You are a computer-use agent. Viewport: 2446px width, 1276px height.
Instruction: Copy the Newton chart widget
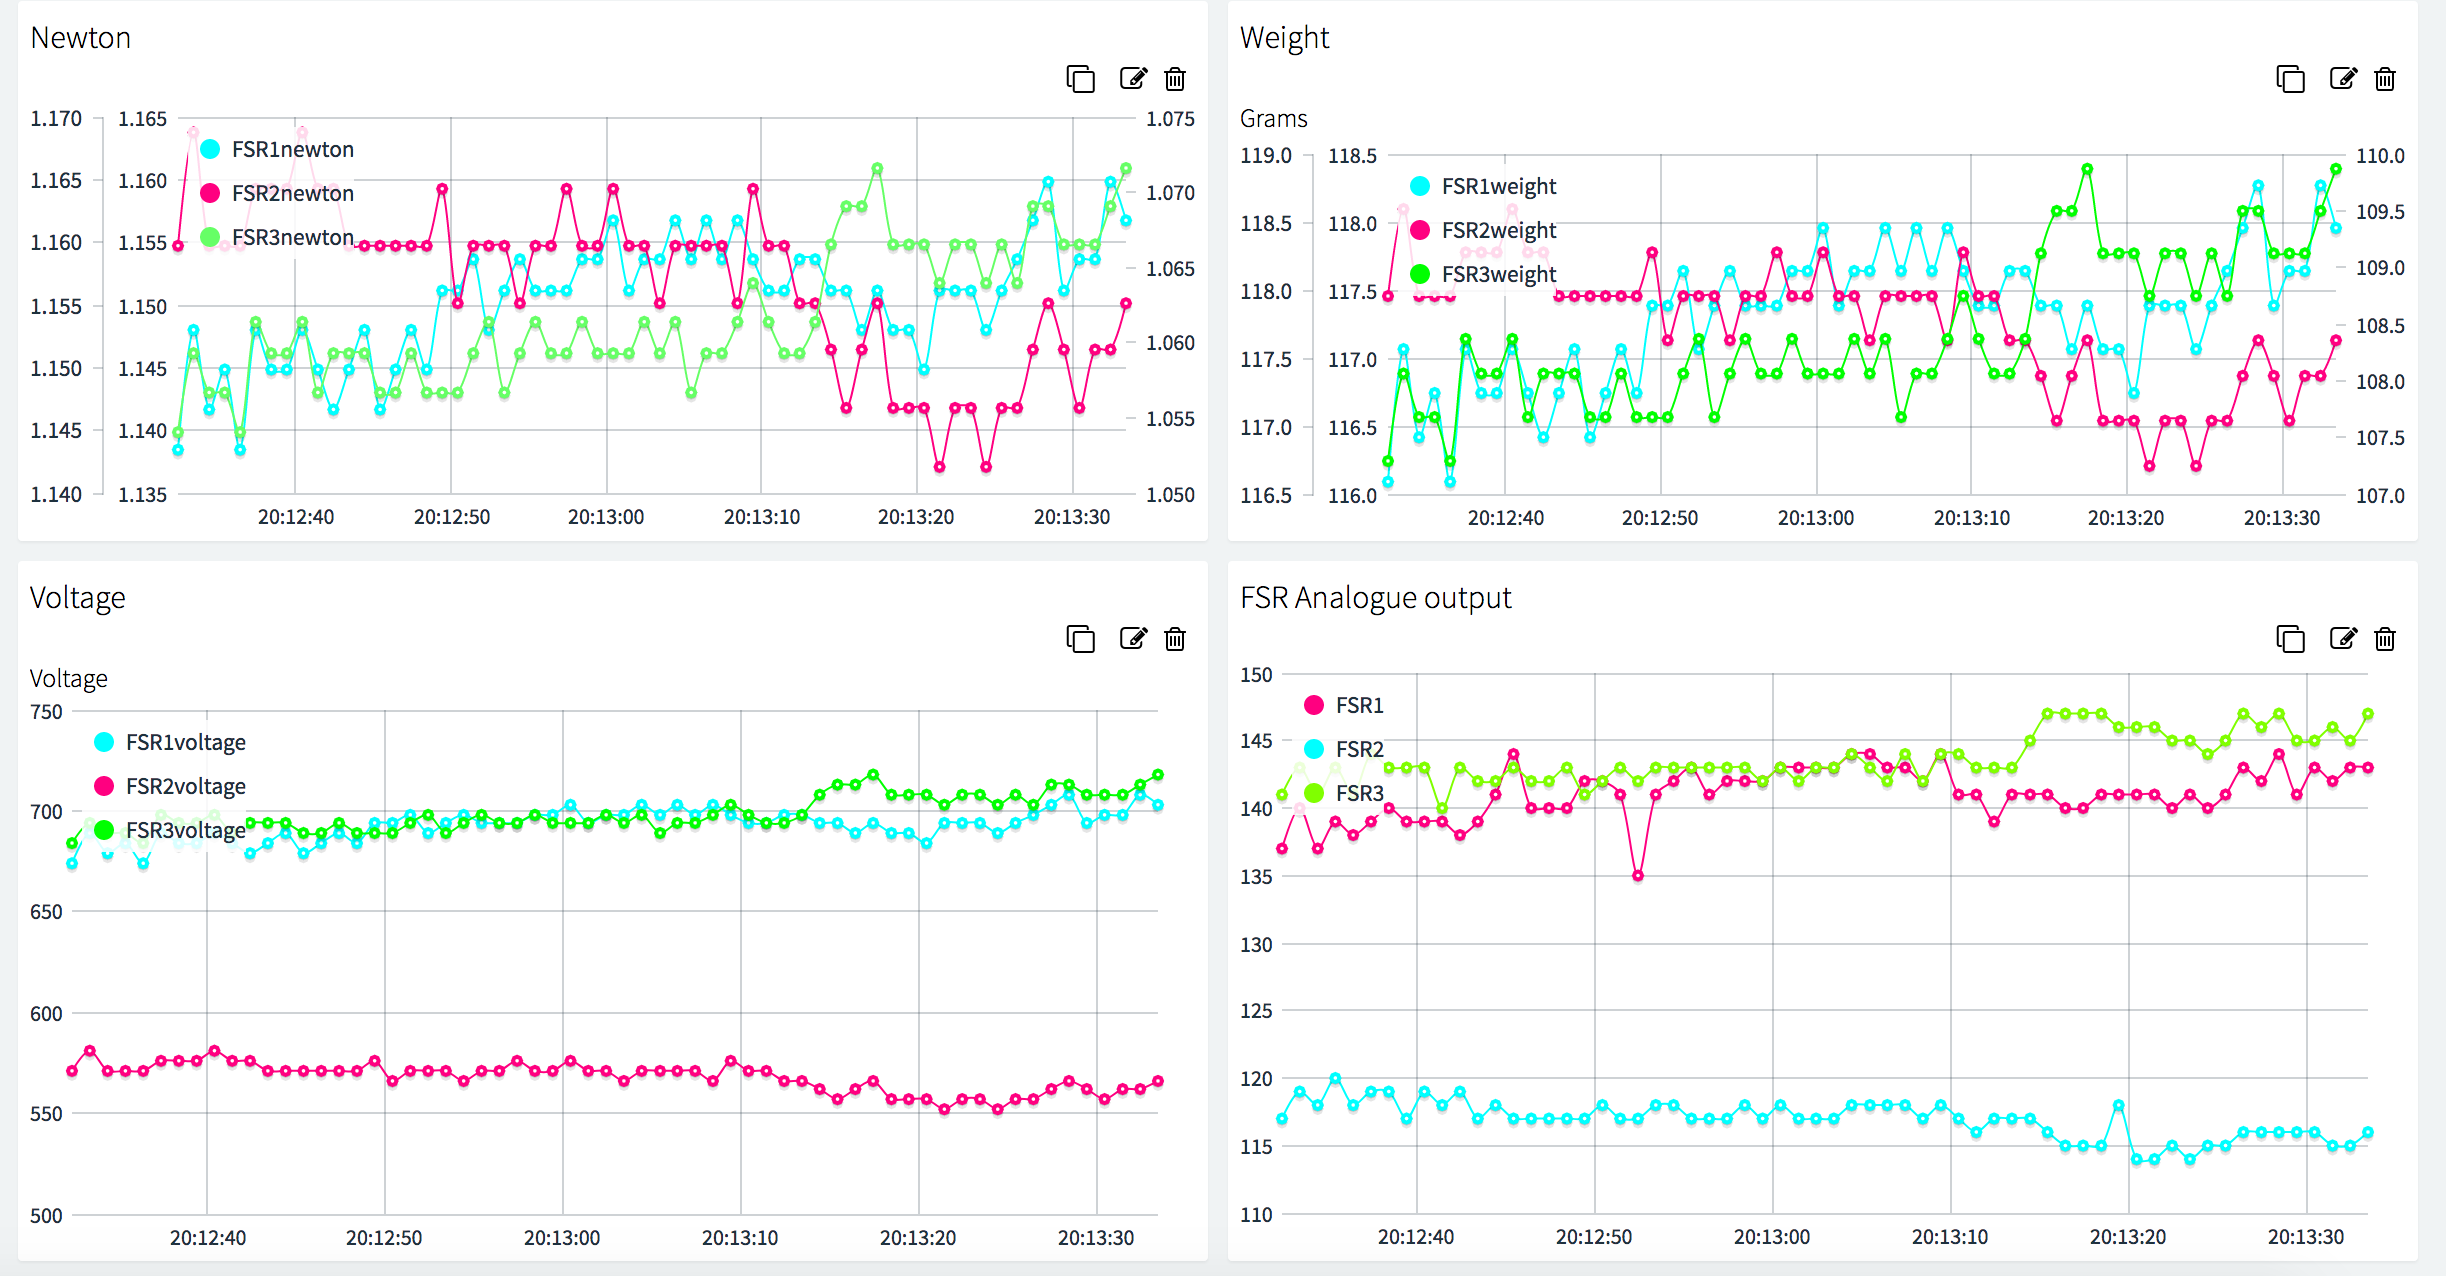tap(1080, 79)
